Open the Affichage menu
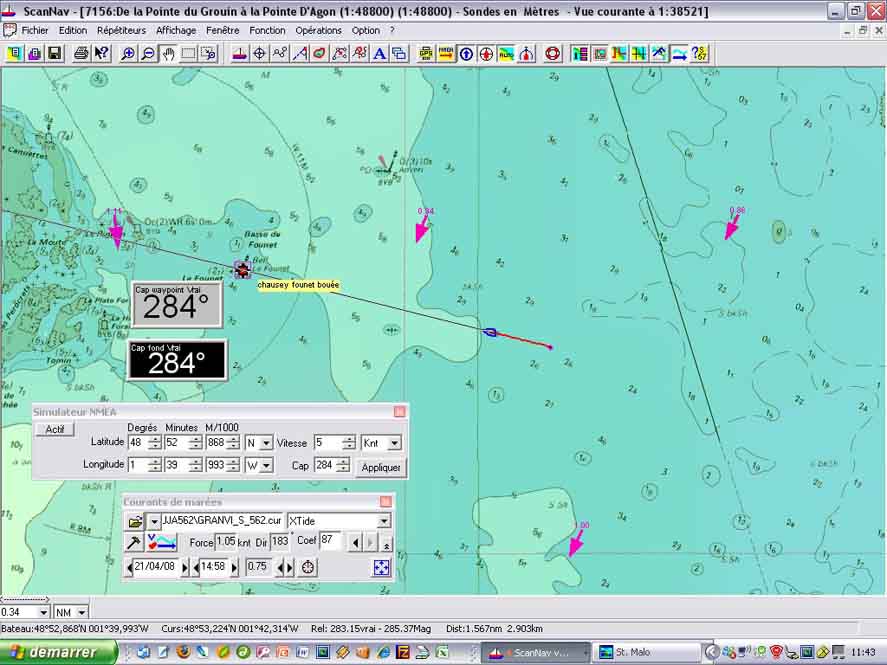 [x=176, y=31]
